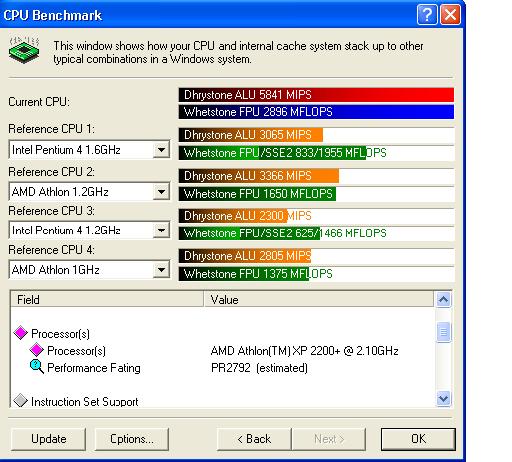Viewport: 512px width, 462px height.
Task: Click the Reference CPU 3: label
Action: click(x=51, y=211)
